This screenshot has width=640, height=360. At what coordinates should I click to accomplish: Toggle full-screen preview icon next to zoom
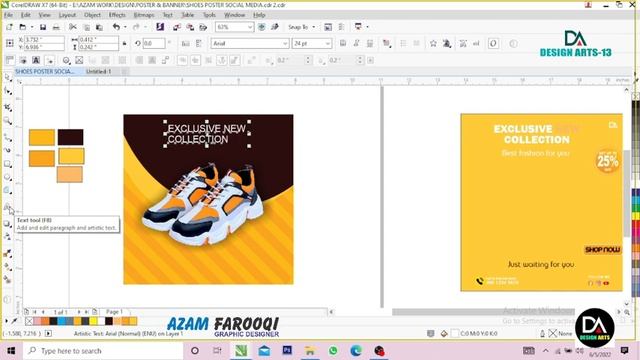(262, 27)
